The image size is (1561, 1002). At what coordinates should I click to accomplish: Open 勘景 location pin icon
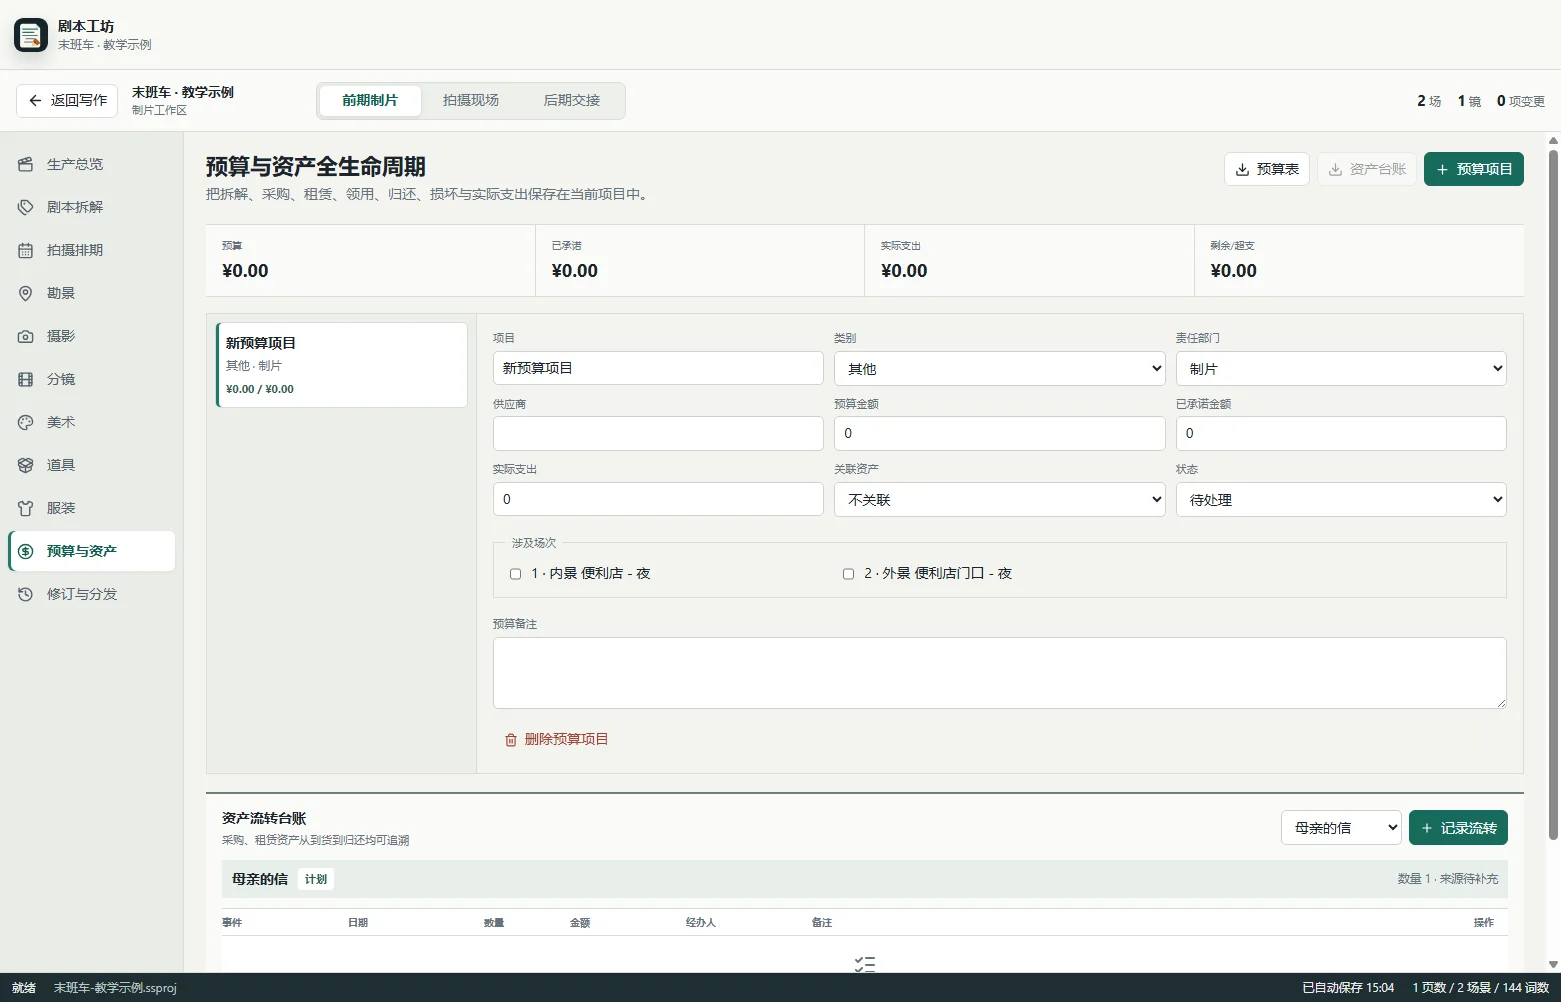(x=26, y=293)
